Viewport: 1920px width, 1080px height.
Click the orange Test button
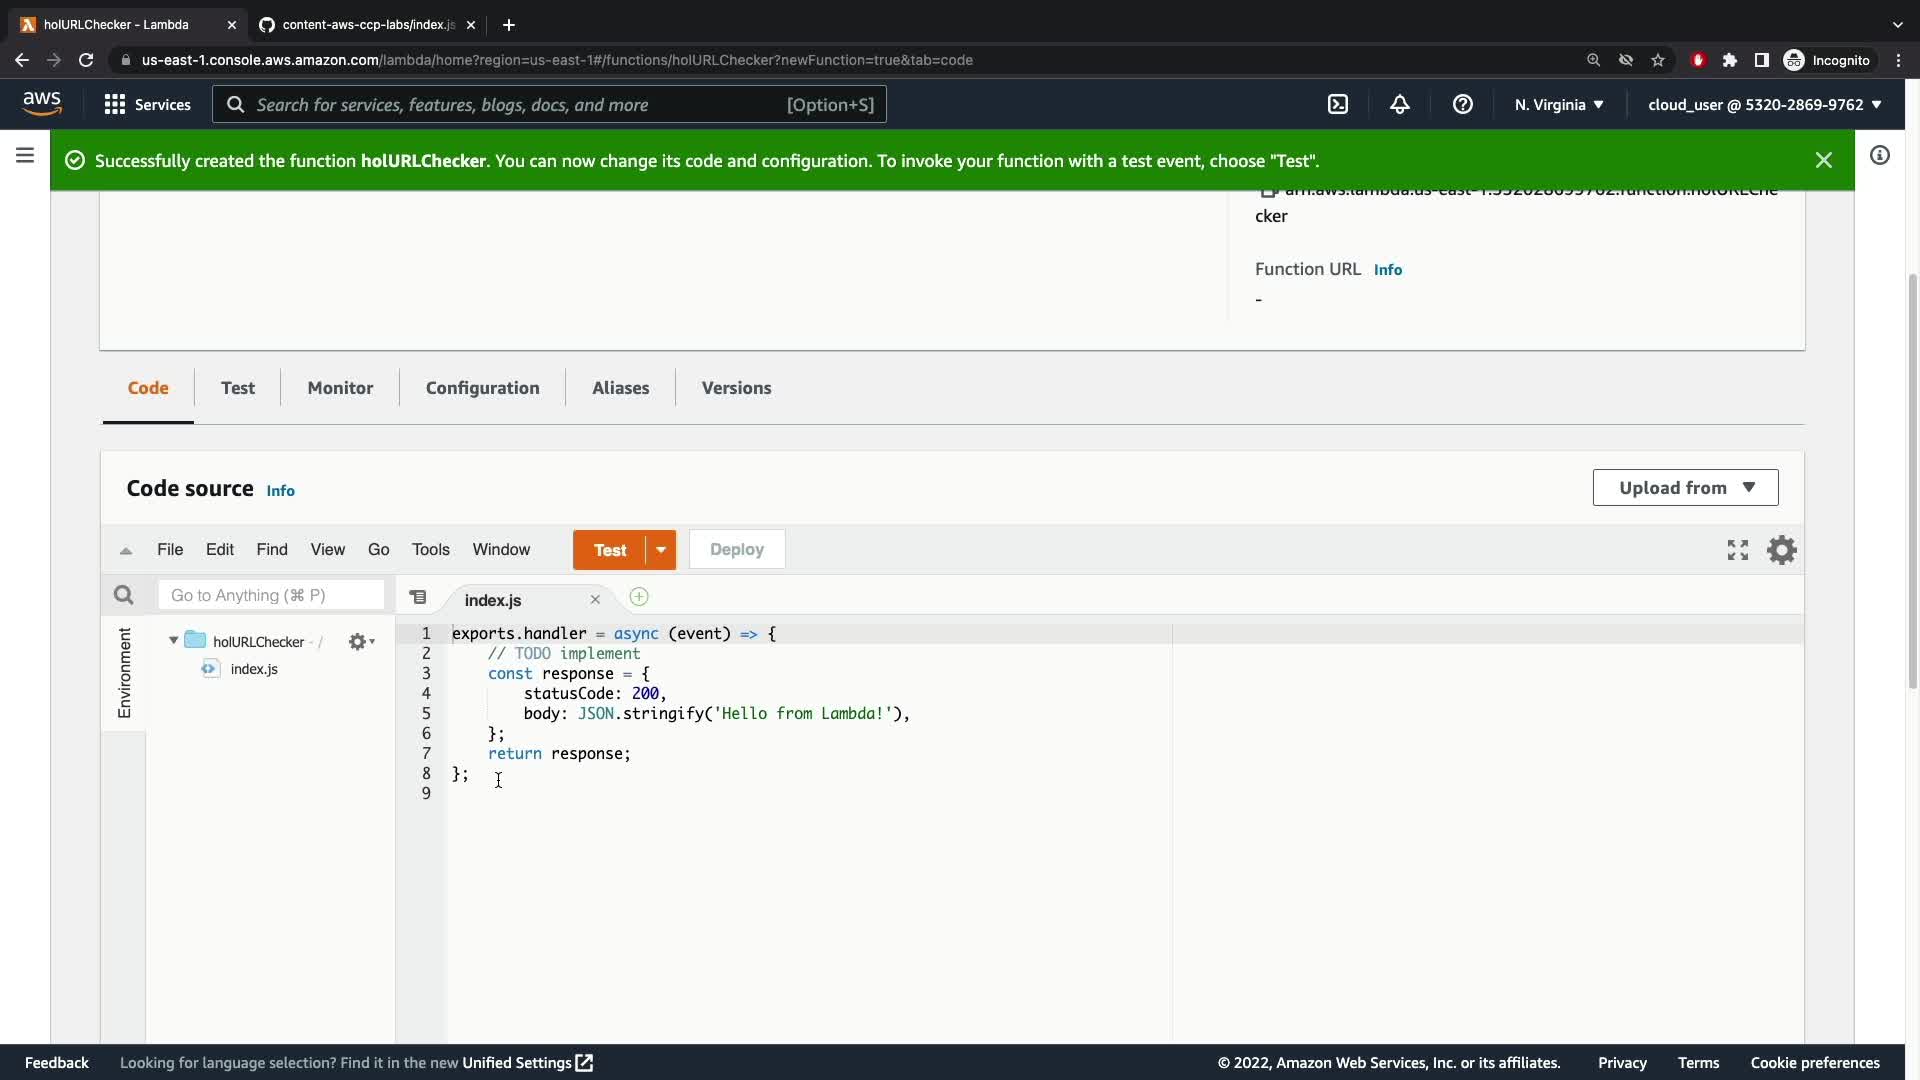(610, 550)
